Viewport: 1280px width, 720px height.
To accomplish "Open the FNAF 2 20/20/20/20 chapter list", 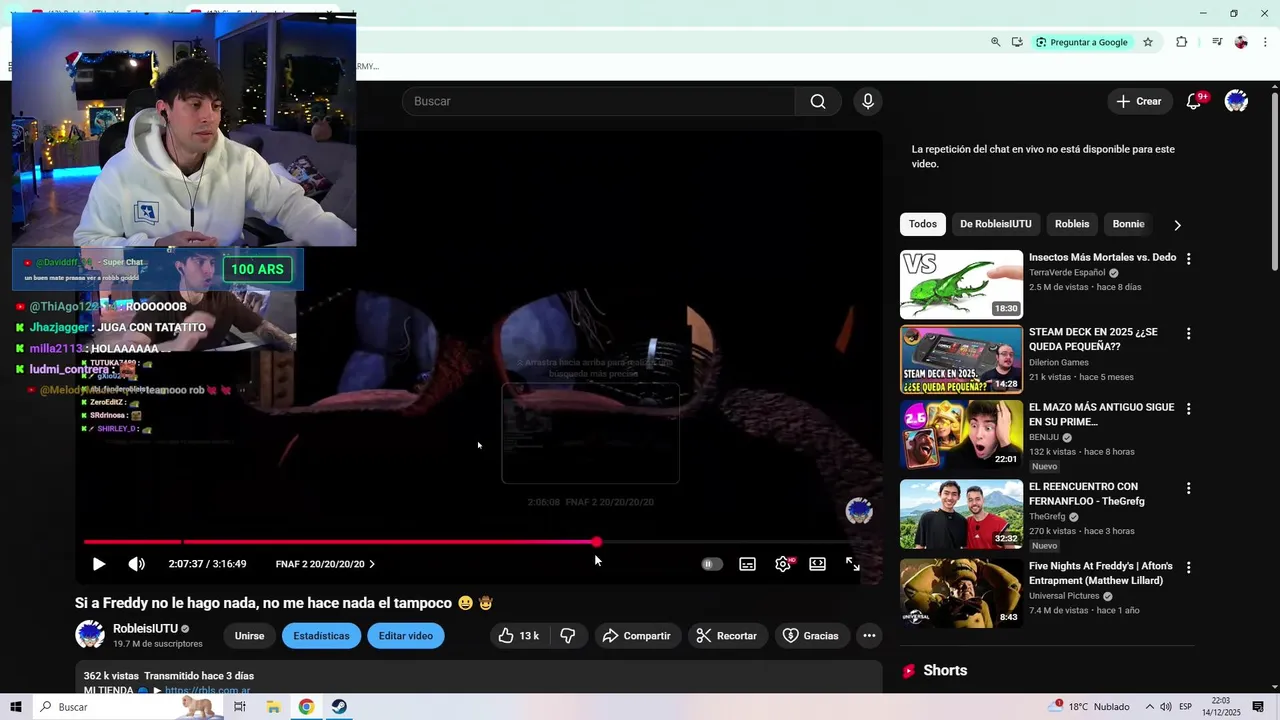I will (x=325, y=564).
